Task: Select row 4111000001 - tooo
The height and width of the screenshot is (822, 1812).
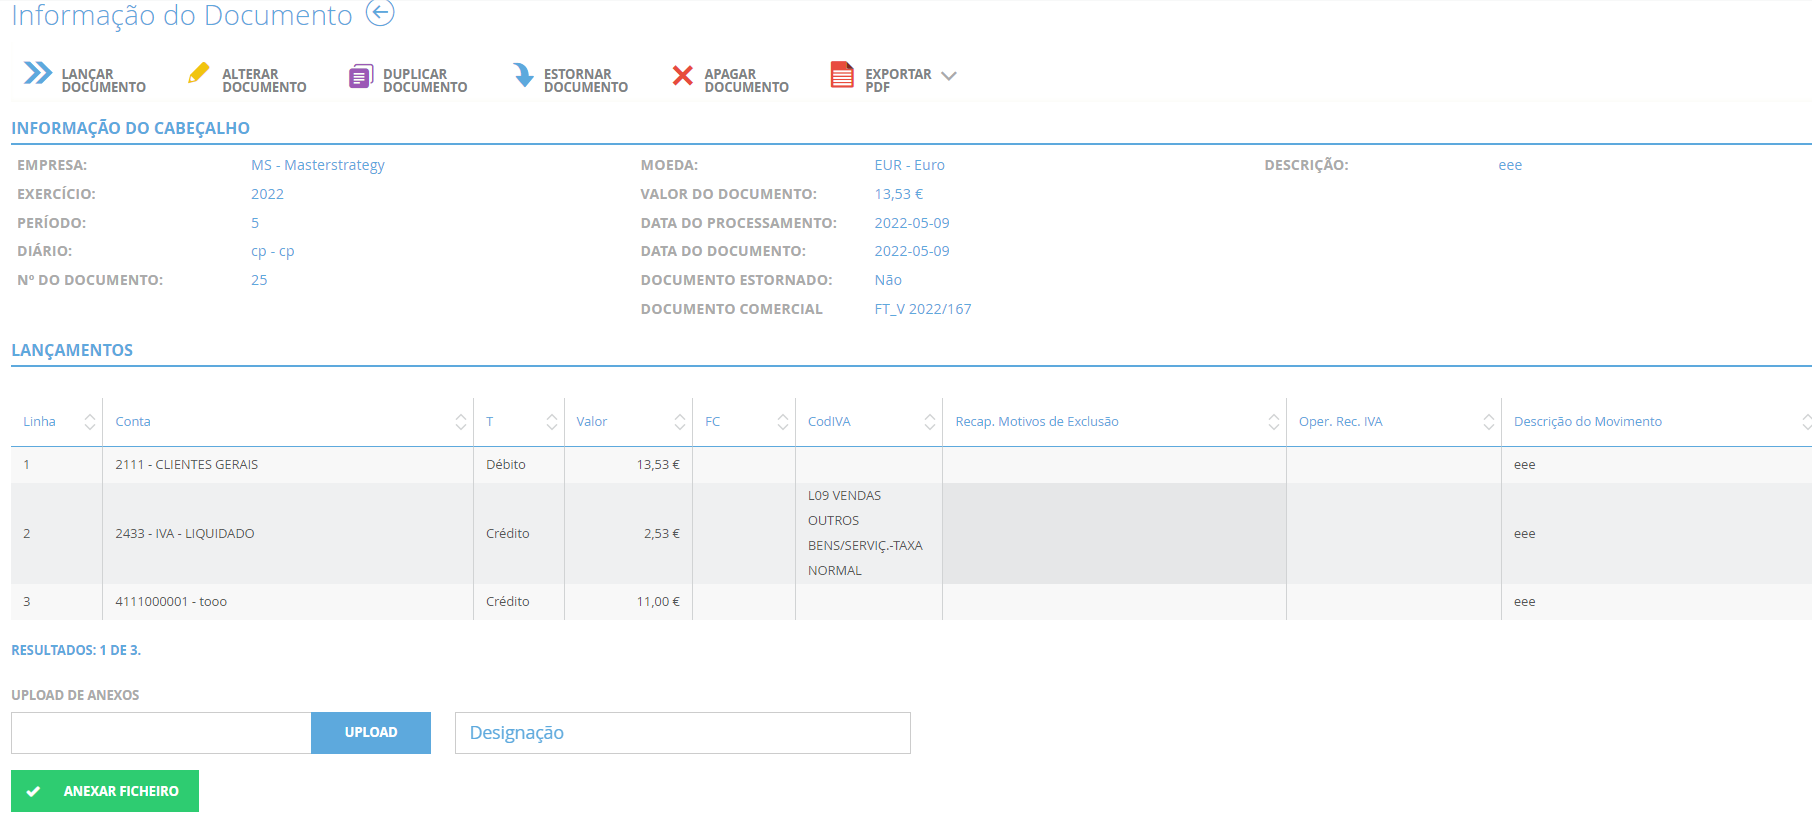Action: coord(911,602)
